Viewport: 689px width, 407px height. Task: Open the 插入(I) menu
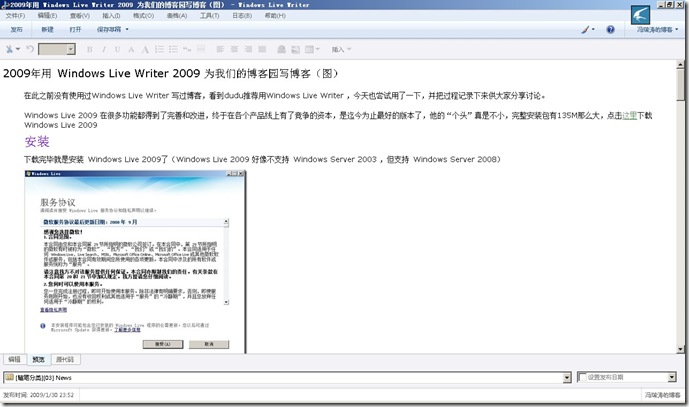pos(111,15)
